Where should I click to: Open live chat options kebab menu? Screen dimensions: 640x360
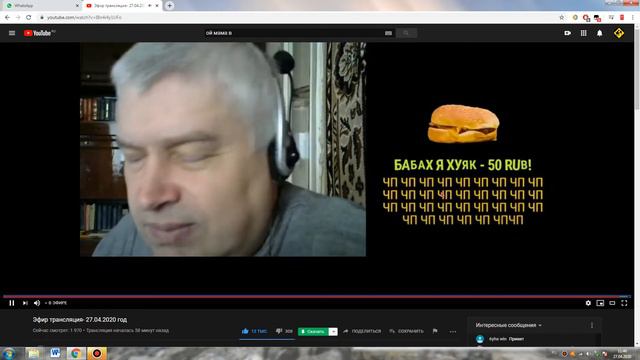tap(592, 325)
